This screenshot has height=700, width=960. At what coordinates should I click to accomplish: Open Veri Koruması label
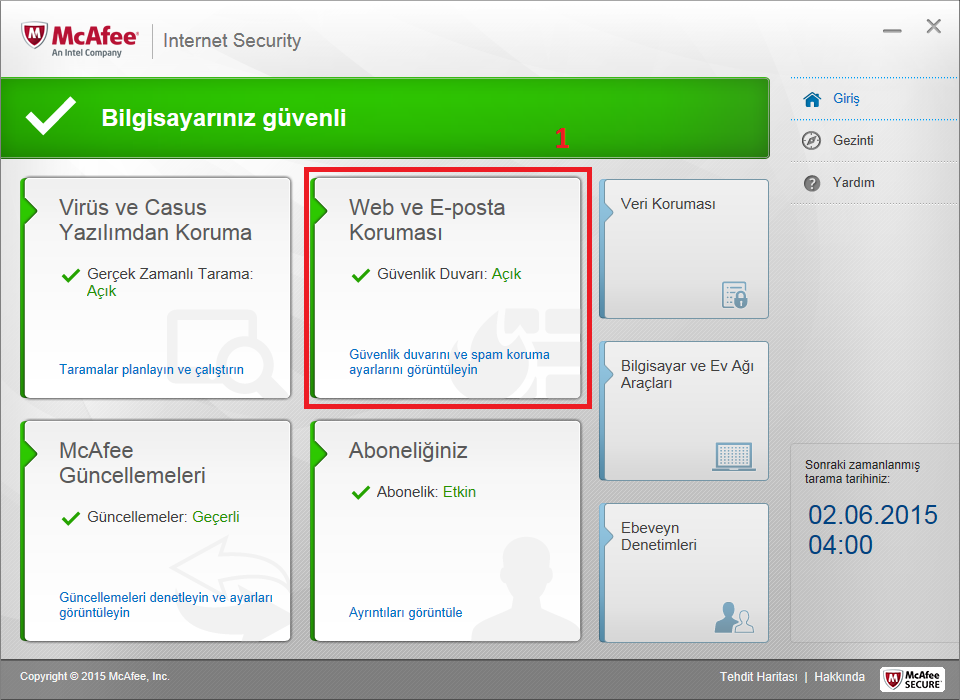pos(668,204)
